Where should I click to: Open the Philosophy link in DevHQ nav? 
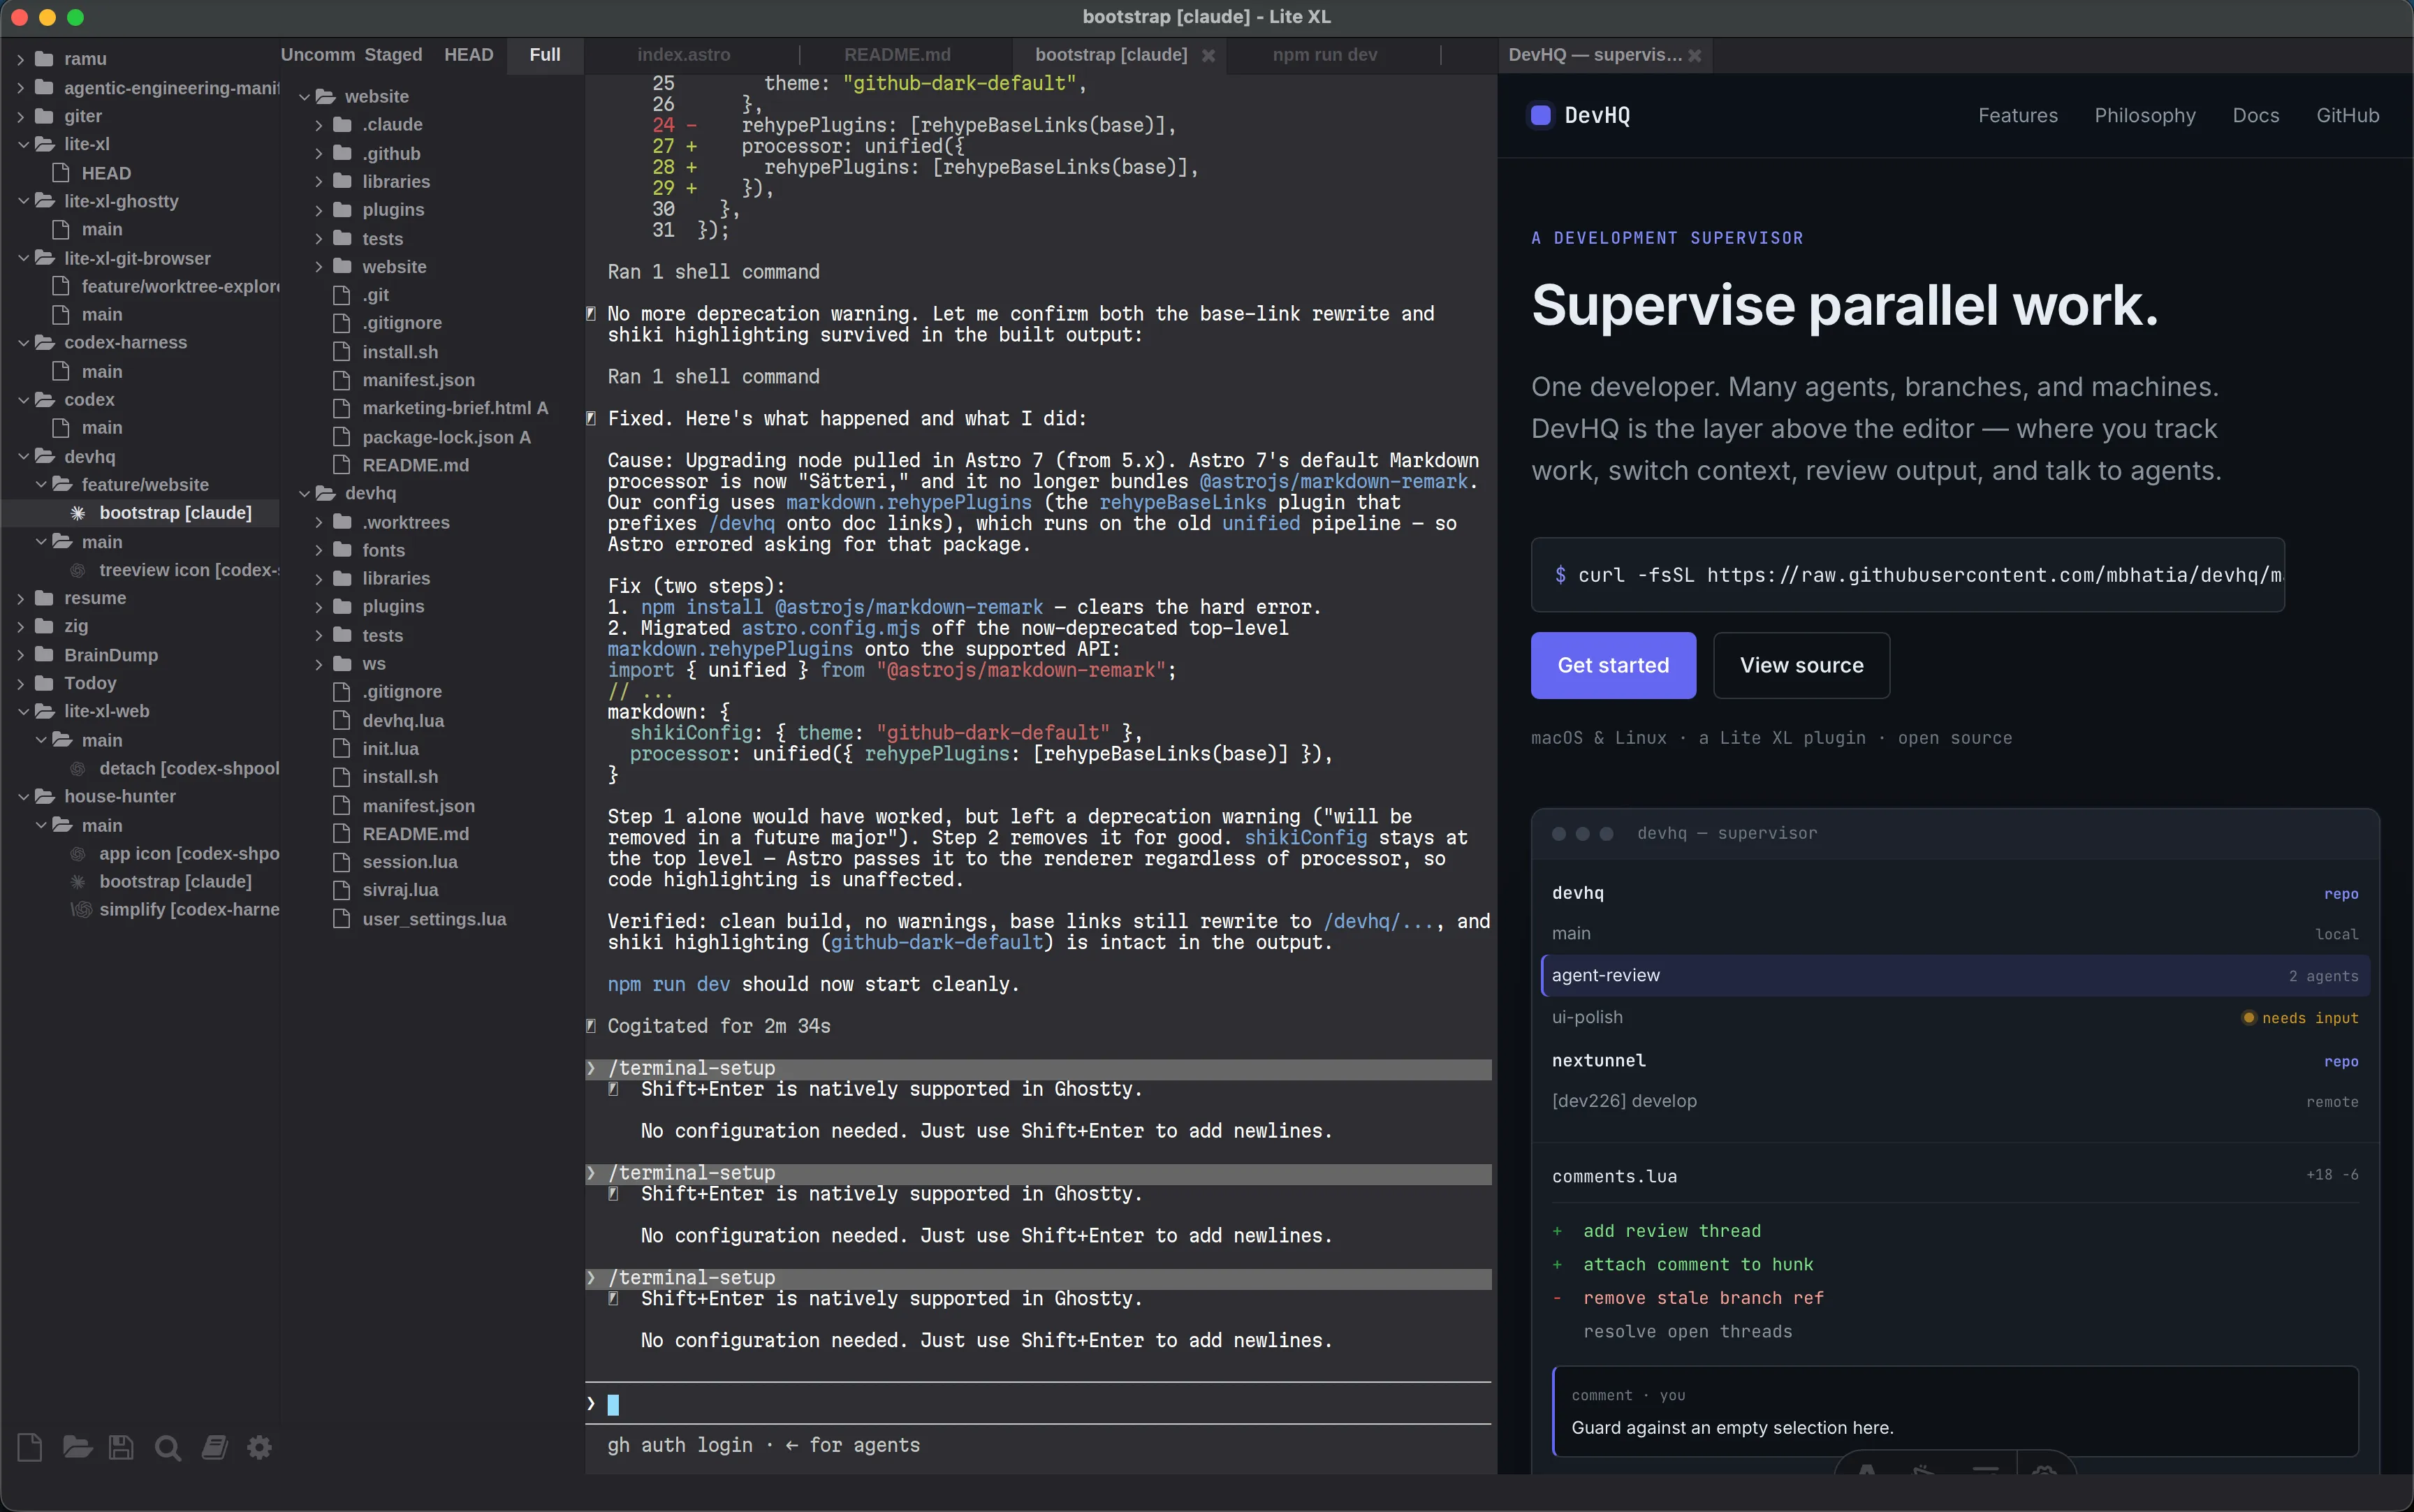click(2145, 115)
